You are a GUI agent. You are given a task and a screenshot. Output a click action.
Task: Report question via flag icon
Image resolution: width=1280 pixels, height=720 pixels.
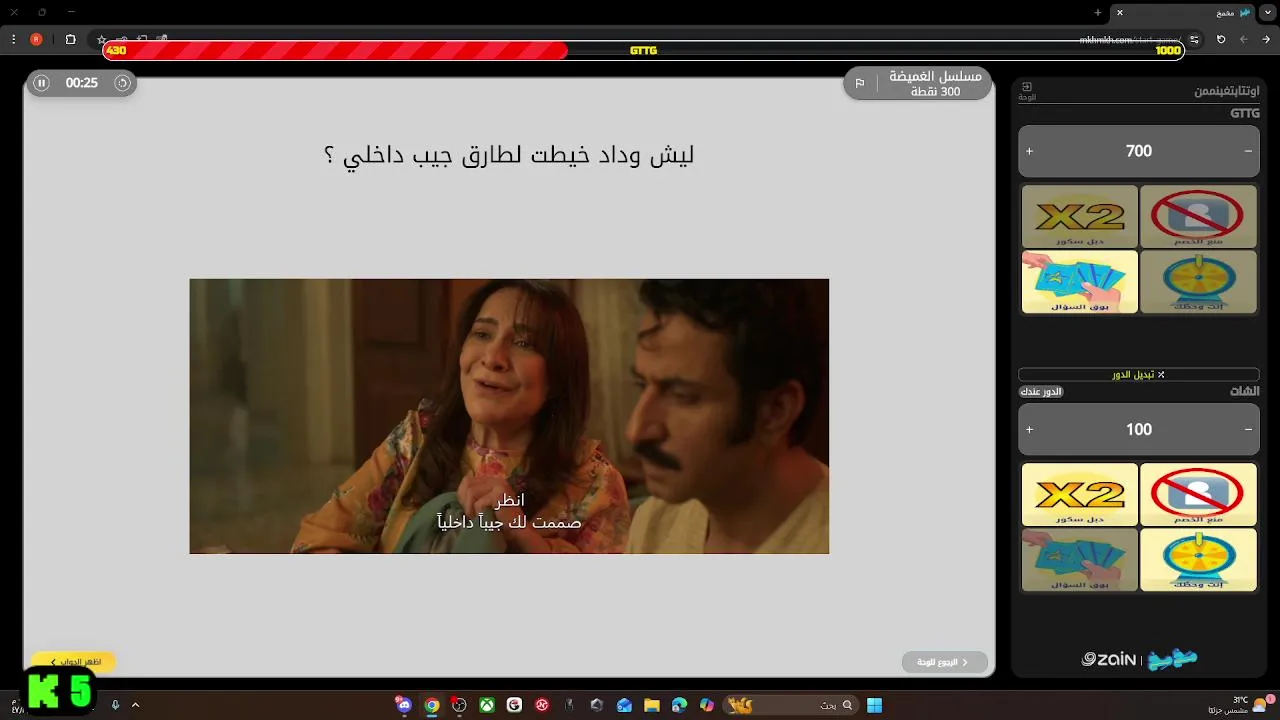(x=860, y=84)
